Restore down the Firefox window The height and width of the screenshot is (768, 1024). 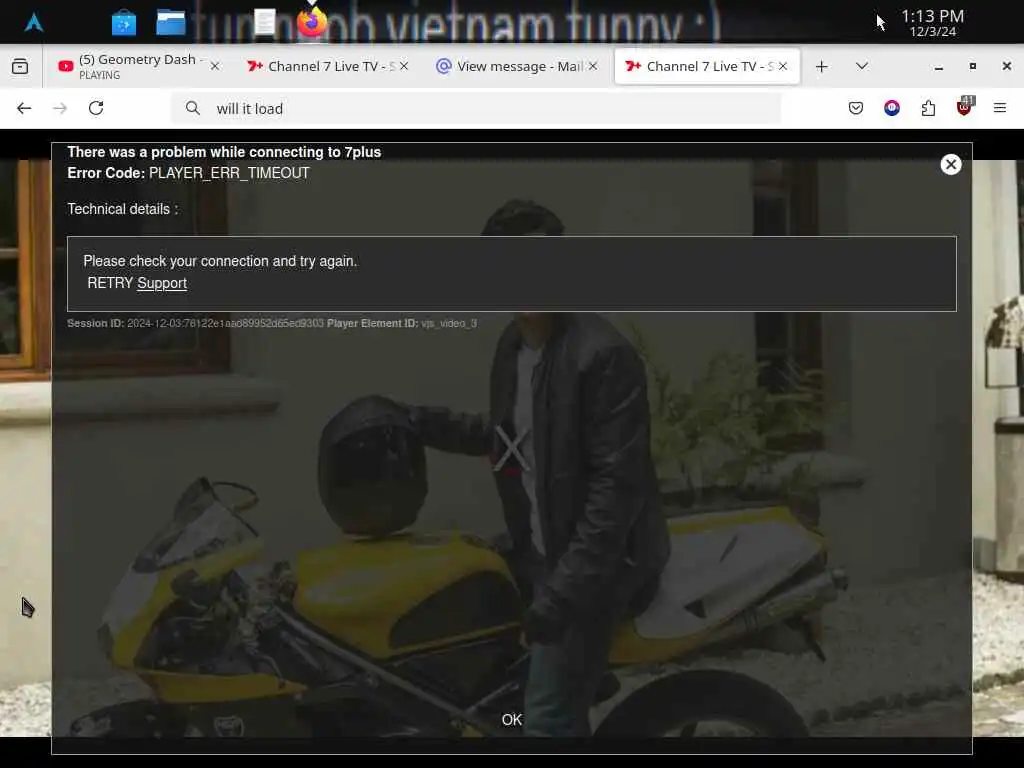(972, 67)
